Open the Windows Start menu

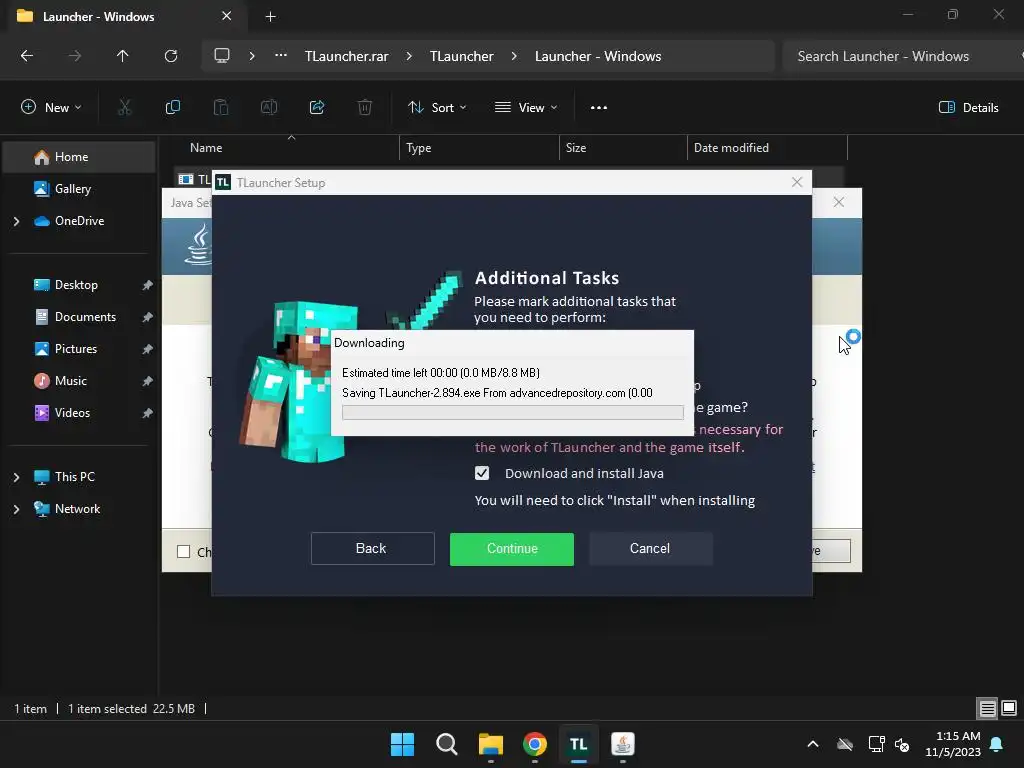[x=402, y=744]
